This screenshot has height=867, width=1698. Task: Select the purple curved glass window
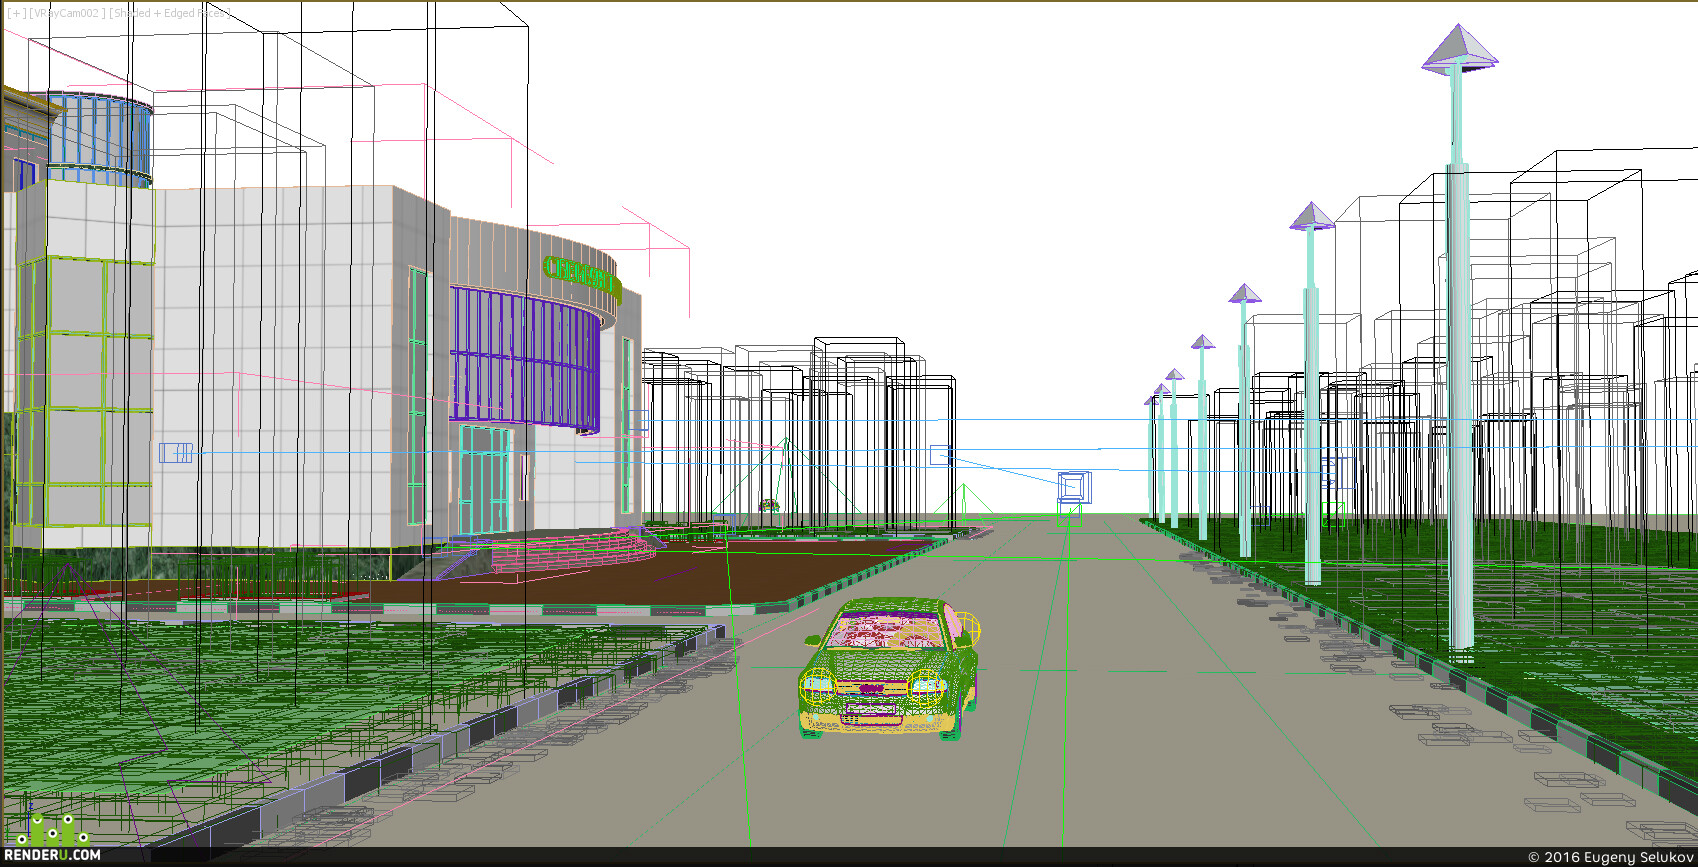coord(525,358)
